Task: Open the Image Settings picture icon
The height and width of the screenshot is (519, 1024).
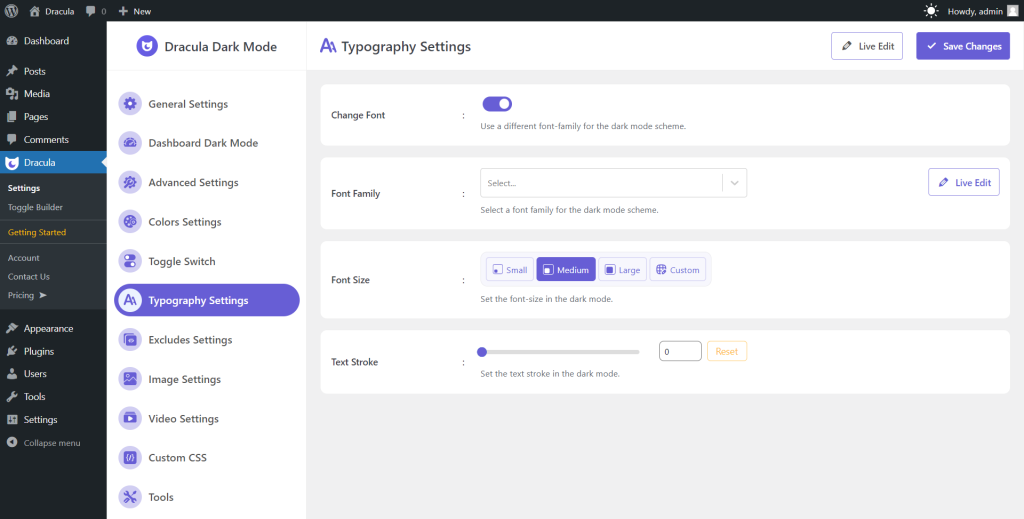Action: (x=130, y=379)
